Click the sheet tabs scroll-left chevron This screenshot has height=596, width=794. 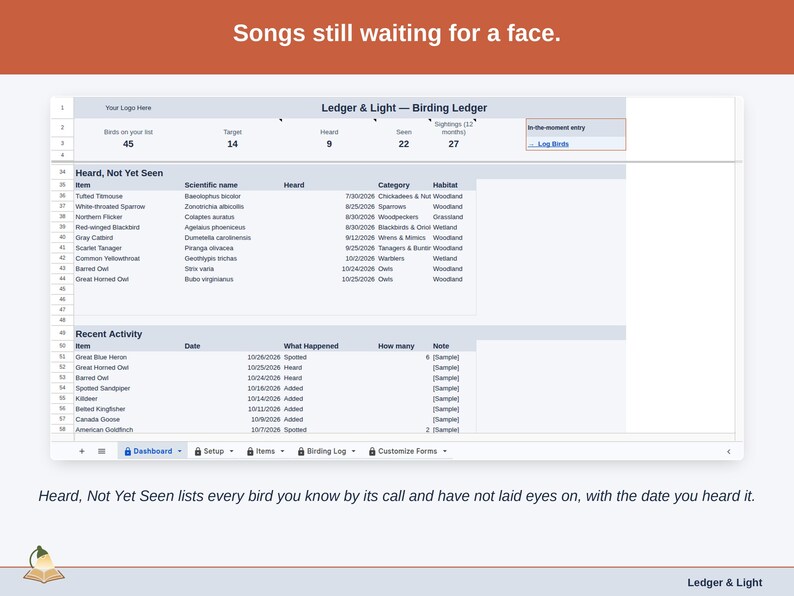coord(729,451)
